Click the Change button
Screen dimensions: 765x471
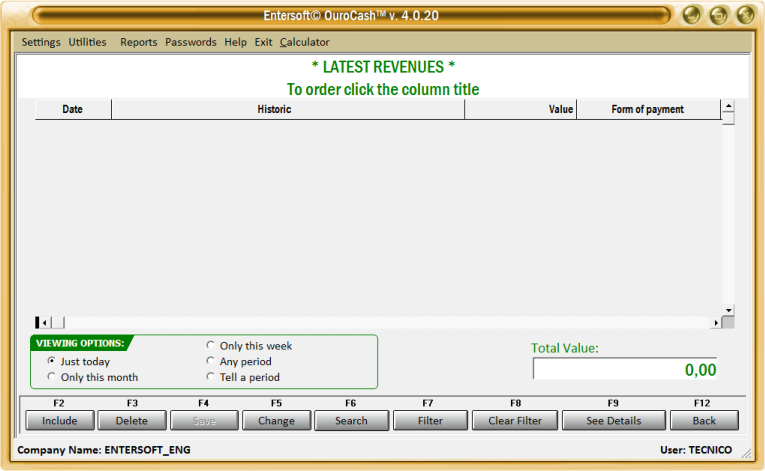click(x=276, y=420)
